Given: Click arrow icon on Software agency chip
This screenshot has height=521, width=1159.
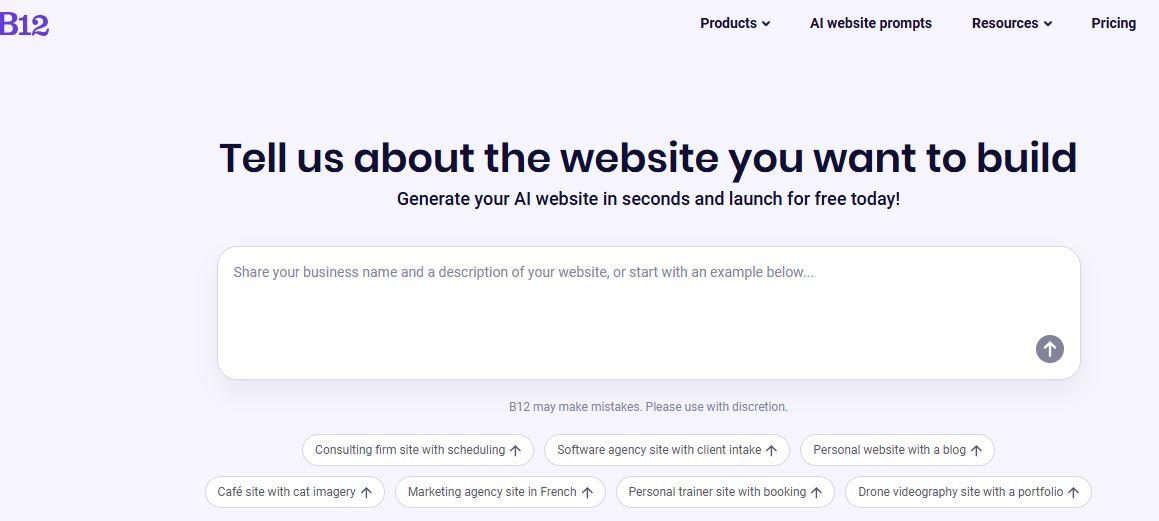Looking at the screenshot, I should (771, 451).
